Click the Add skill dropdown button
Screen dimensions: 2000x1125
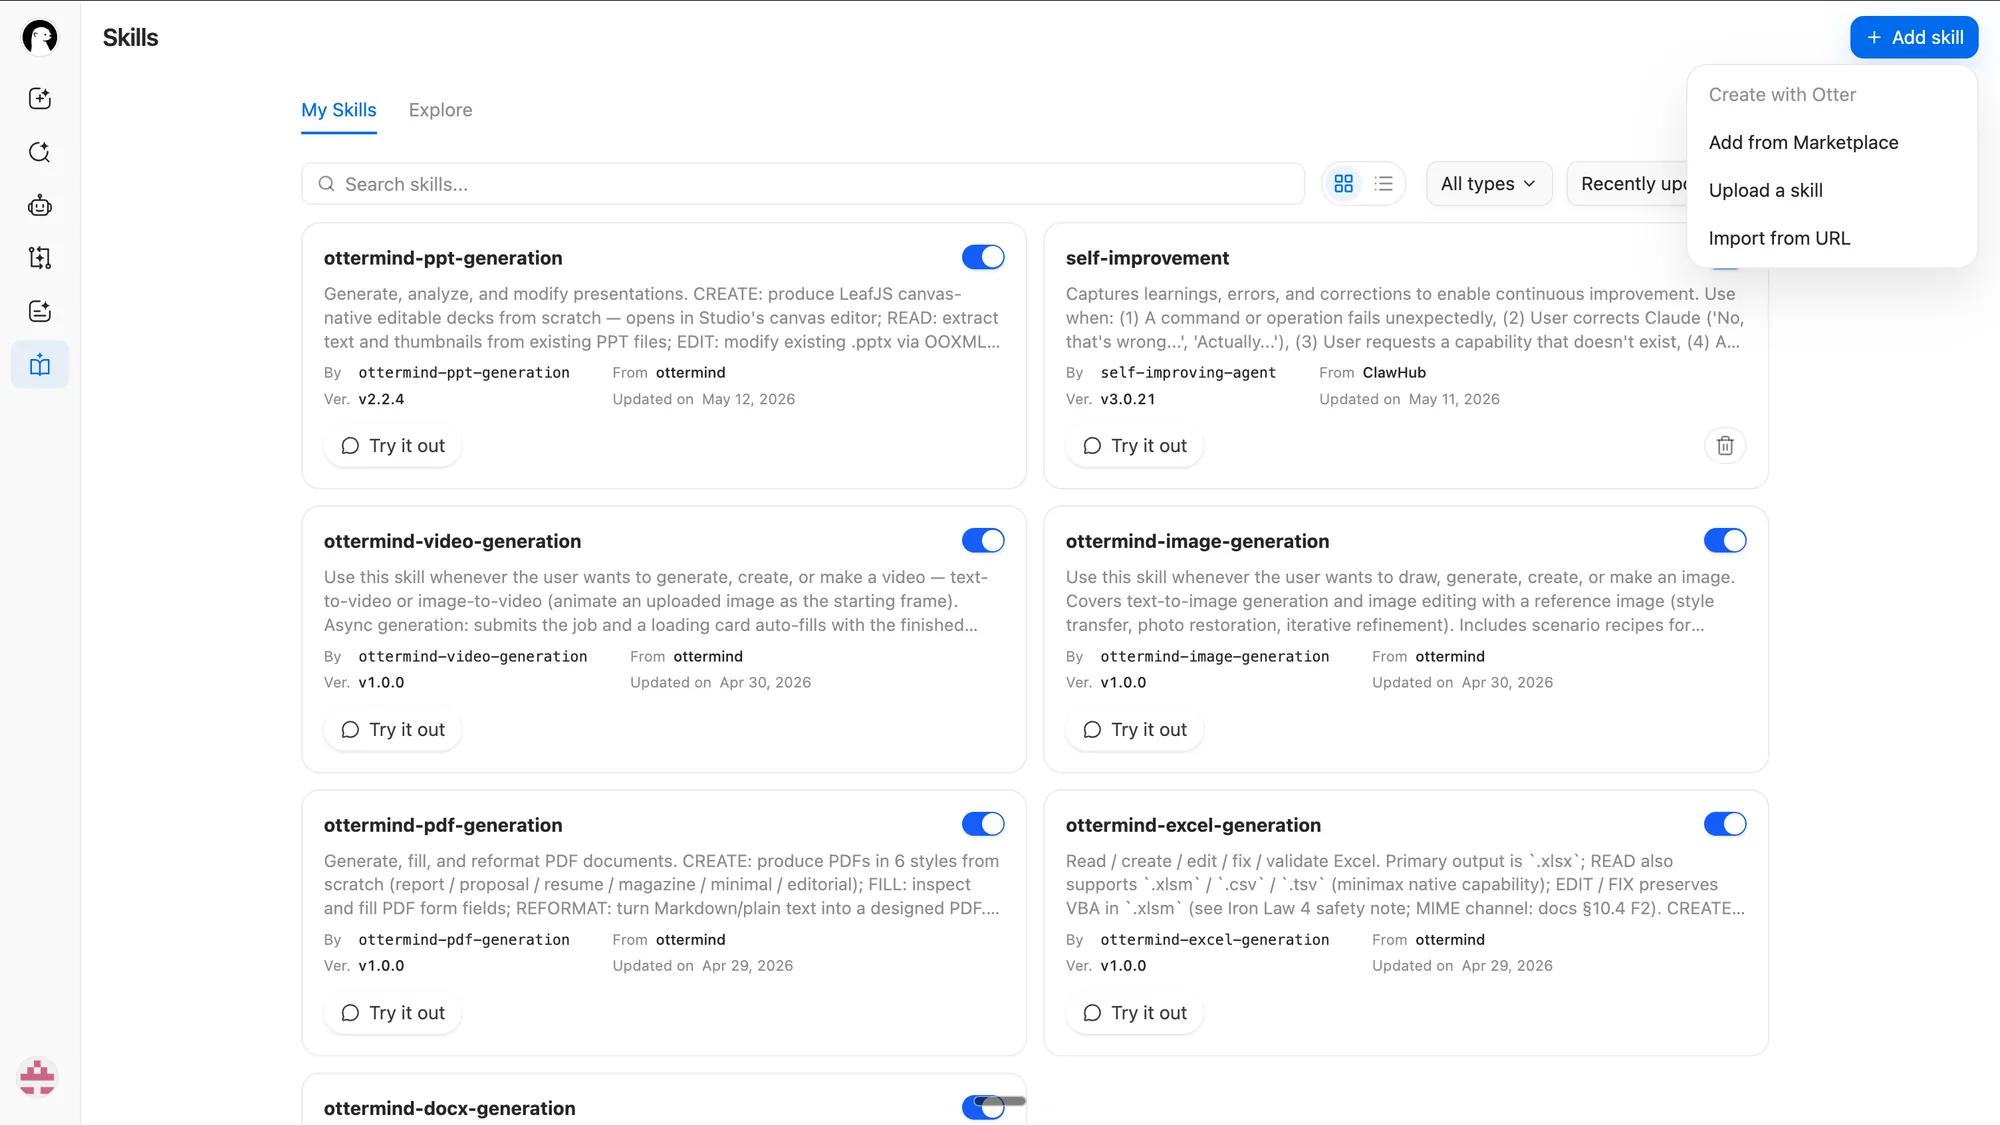1913,37
